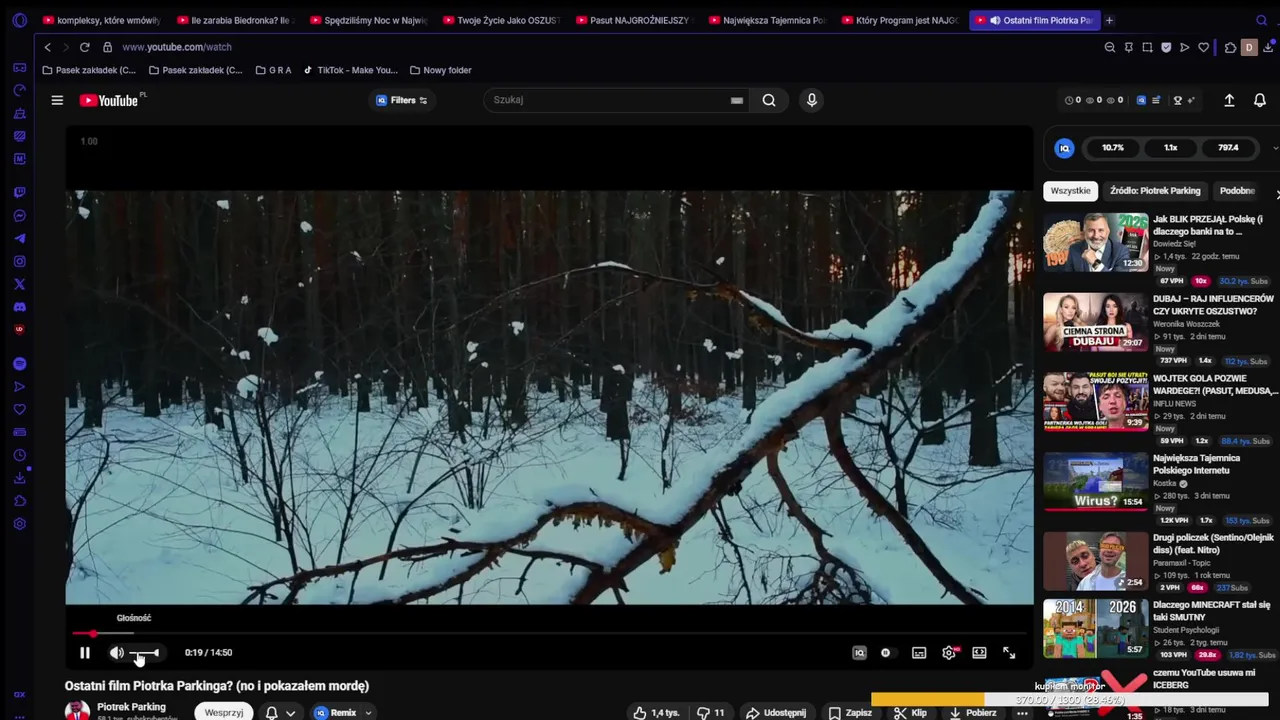Go back with browser back arrow
This screenshot has width=1280, height=720.
[47, 47]
